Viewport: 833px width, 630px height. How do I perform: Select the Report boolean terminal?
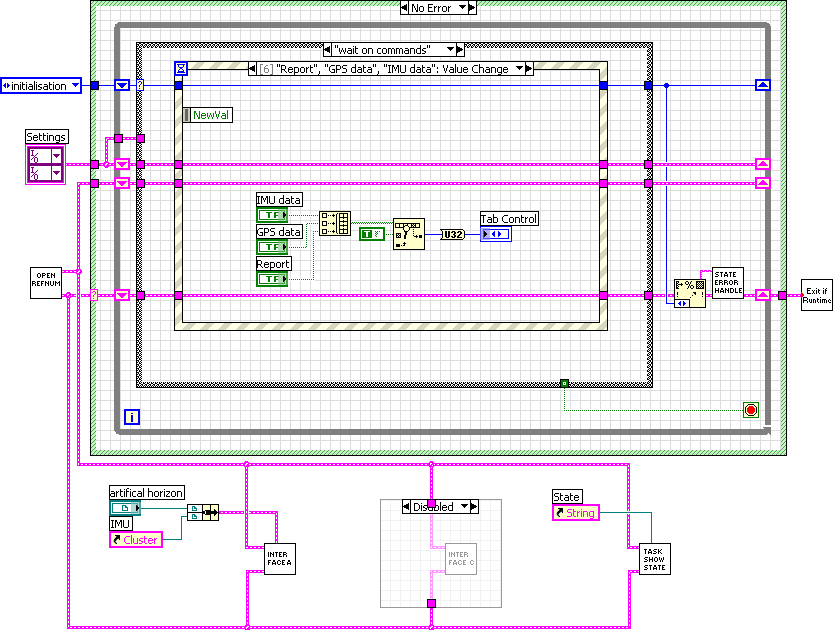pyautogui.click(x=272, y=279)
